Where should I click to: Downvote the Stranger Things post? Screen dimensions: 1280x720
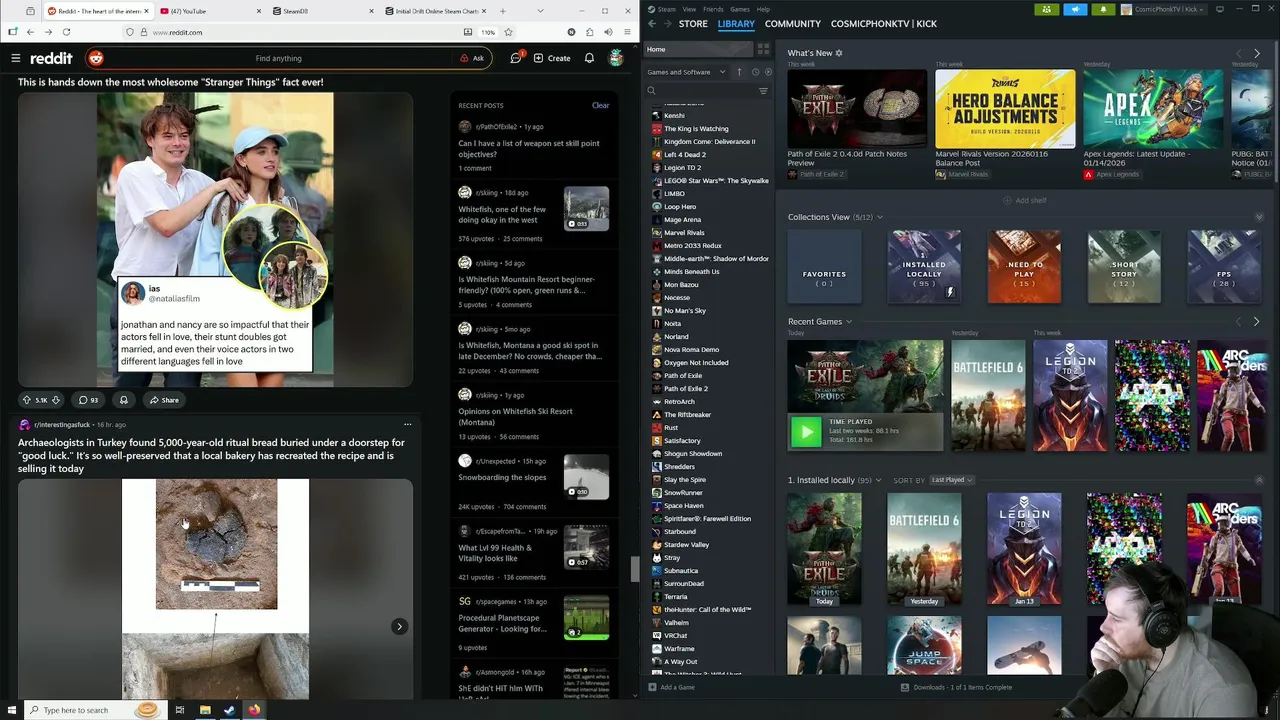click(56, 400)
